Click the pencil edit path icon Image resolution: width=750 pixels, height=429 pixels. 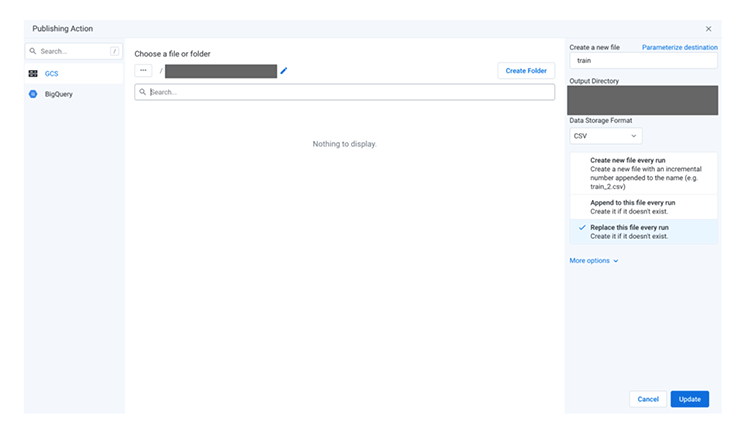(284, 71)
